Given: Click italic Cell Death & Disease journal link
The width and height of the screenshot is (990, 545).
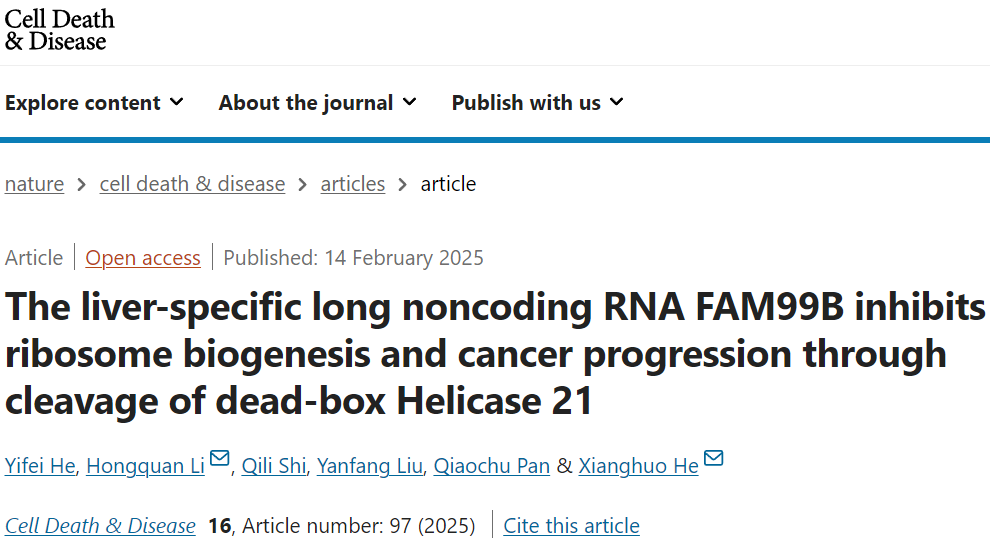Looking at the screenshot, I should tap(100, 525).
